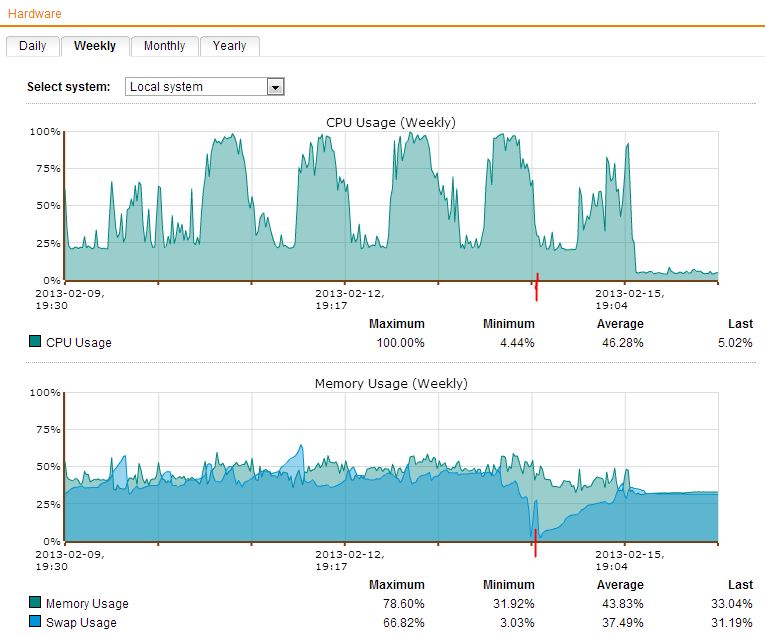Open the Monthly tab
Screen dimensions: 765x637
[x=164, y=46]
